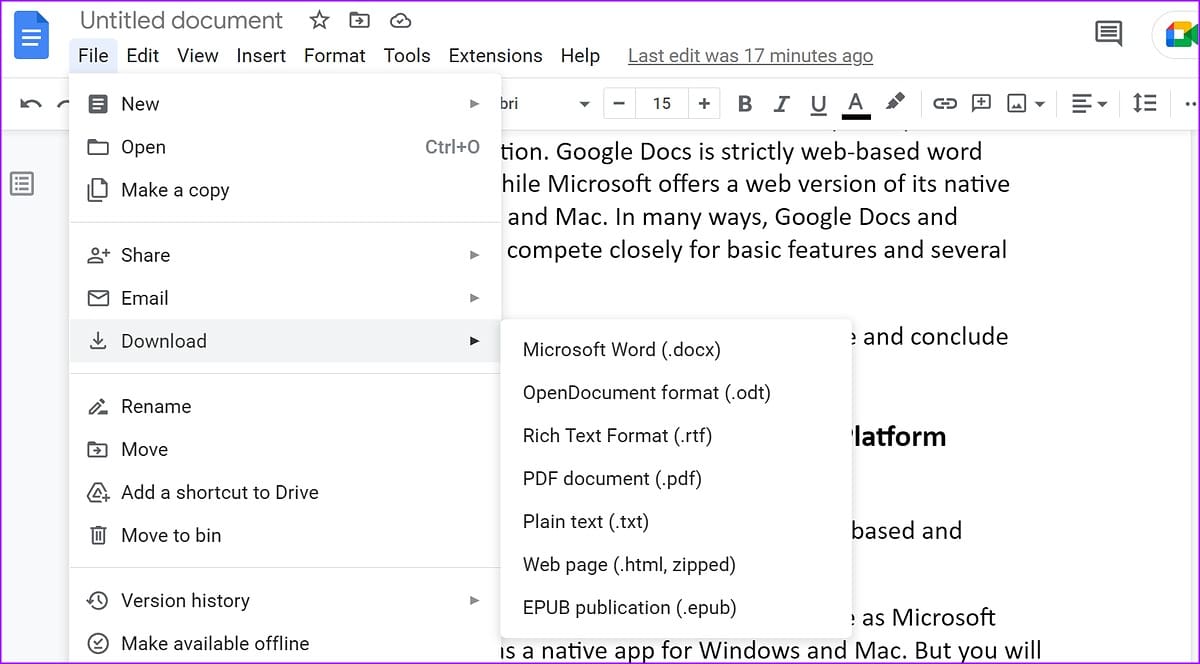Open the View menu

click(x=198, y=56)
